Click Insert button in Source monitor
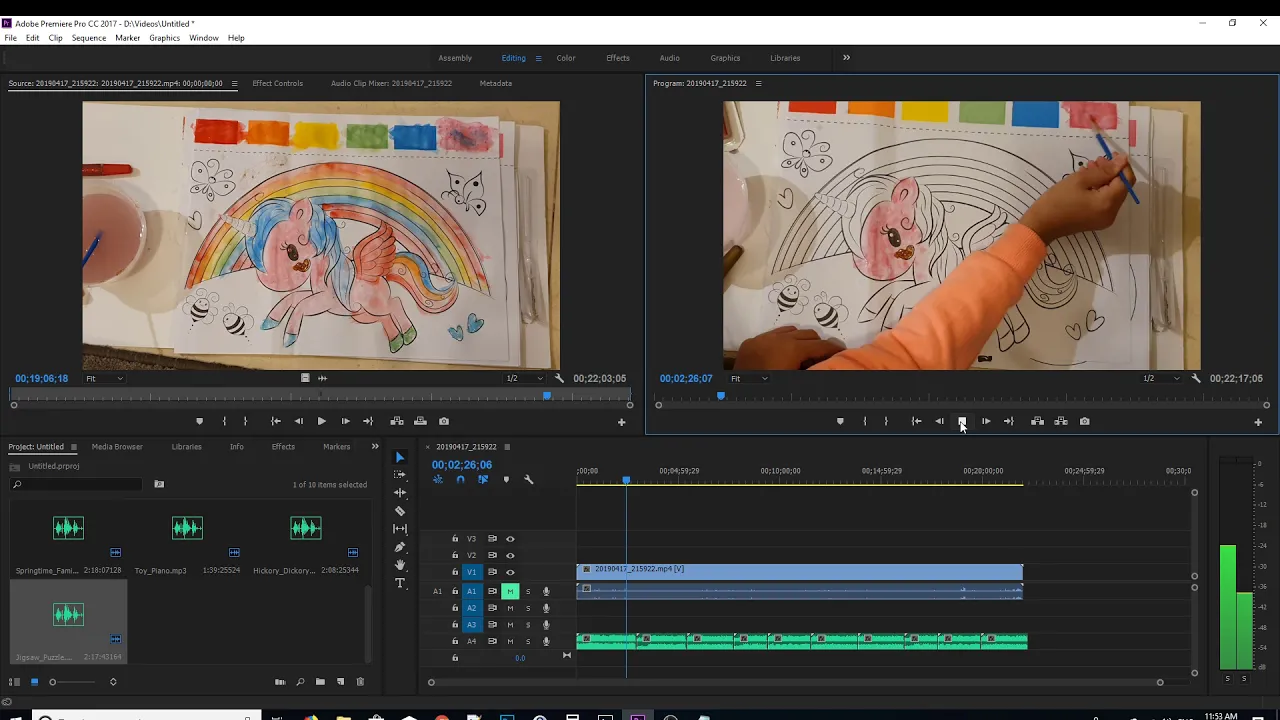Viewport: 1280px width, 720px height. [x=397, y=421]
